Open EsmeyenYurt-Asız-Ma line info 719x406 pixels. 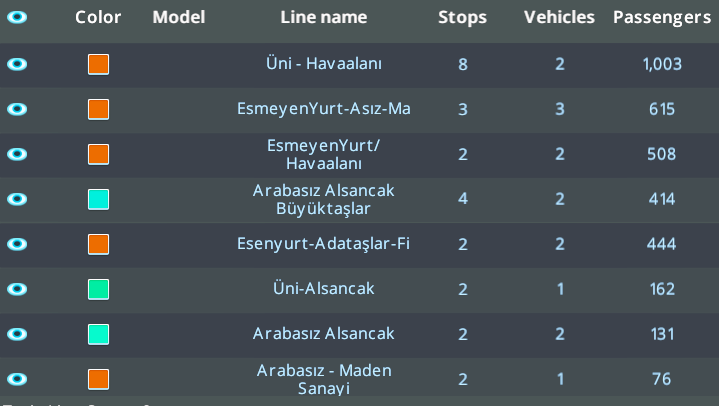coord(323,109)
